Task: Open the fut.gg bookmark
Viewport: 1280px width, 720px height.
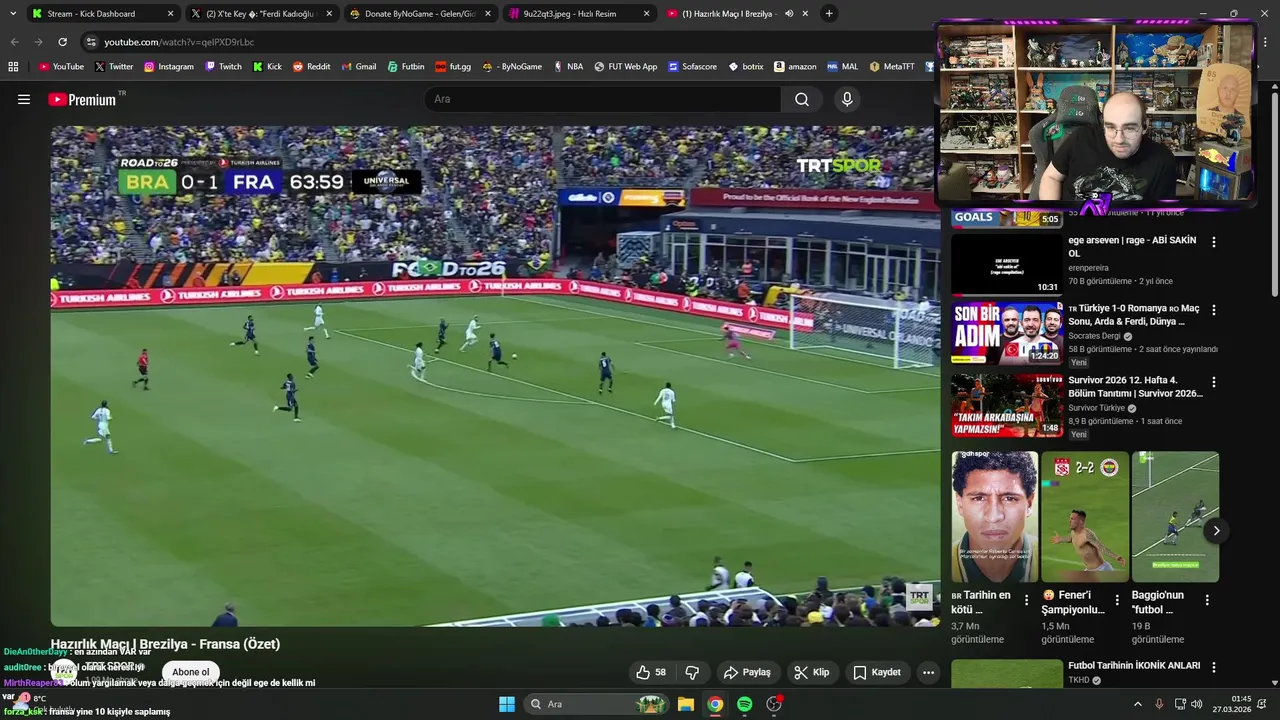Action: pos(453,67)
